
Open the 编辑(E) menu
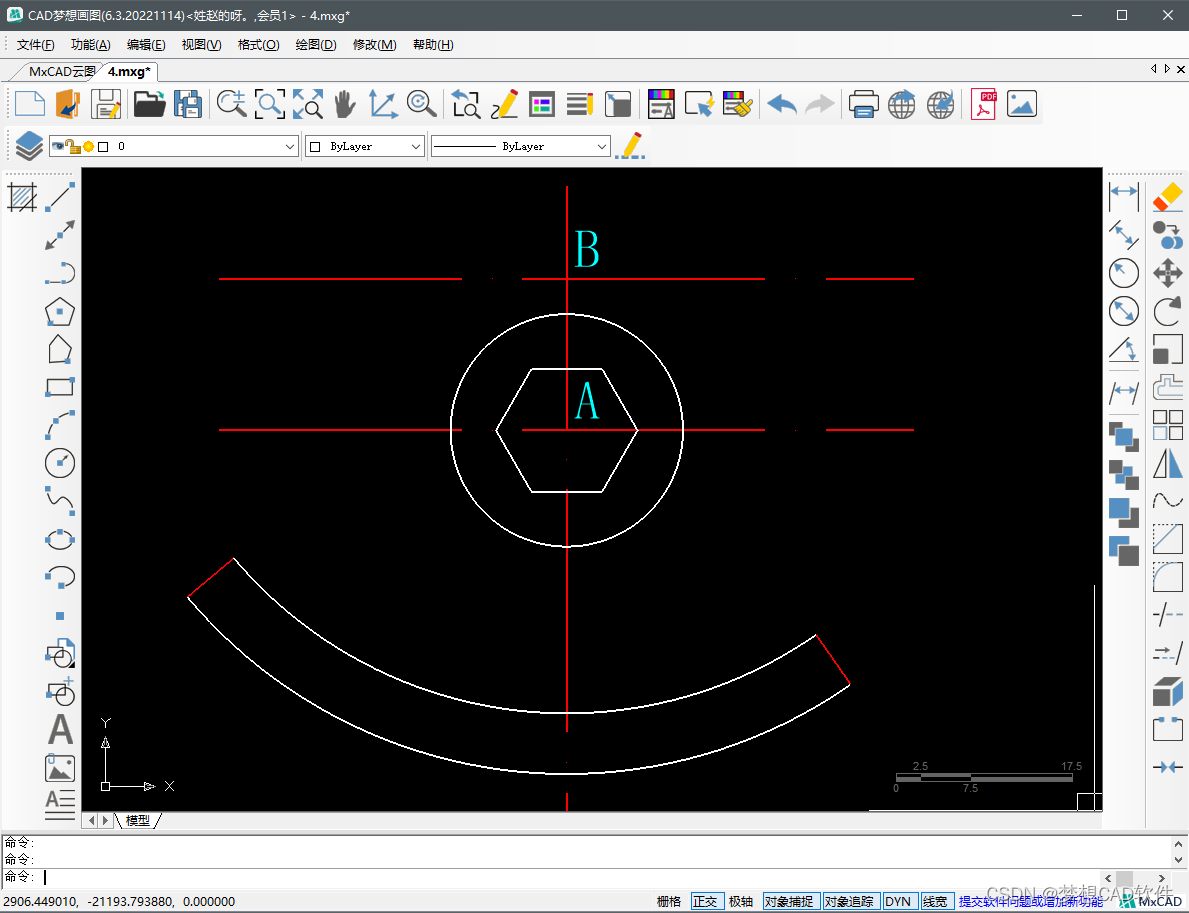click(146, 45)
